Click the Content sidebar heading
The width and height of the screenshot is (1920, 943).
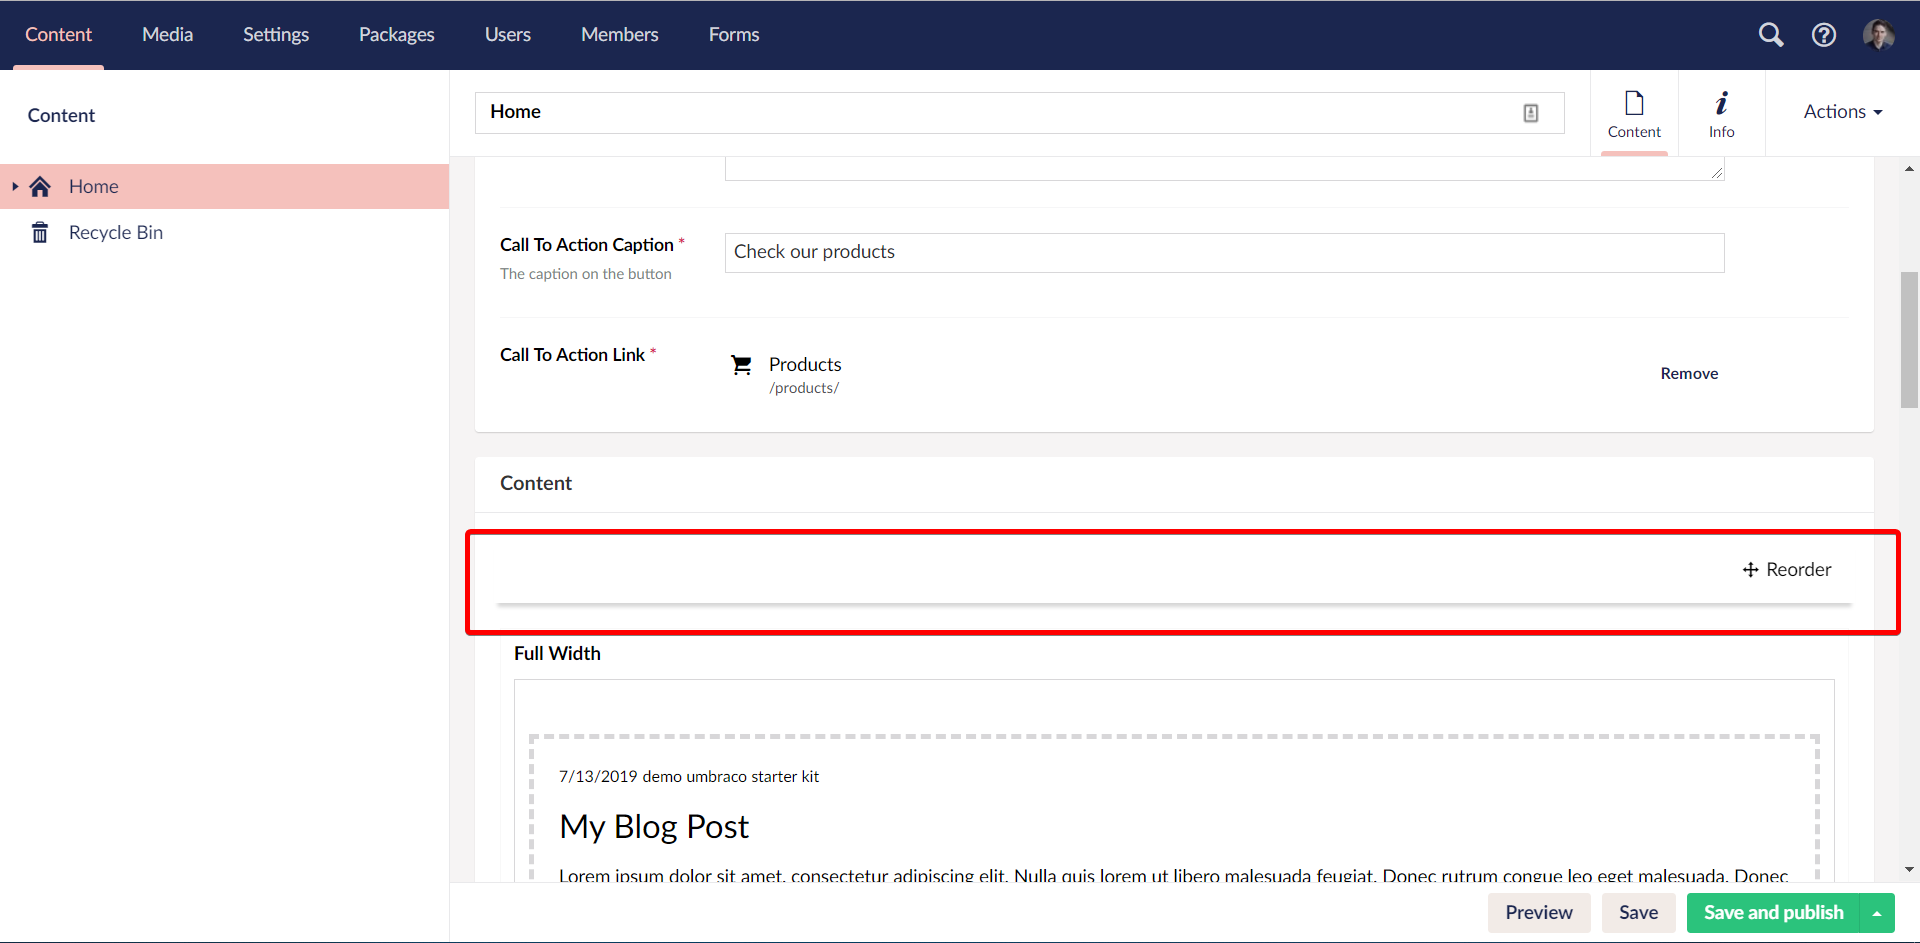(x=61, y=116)
